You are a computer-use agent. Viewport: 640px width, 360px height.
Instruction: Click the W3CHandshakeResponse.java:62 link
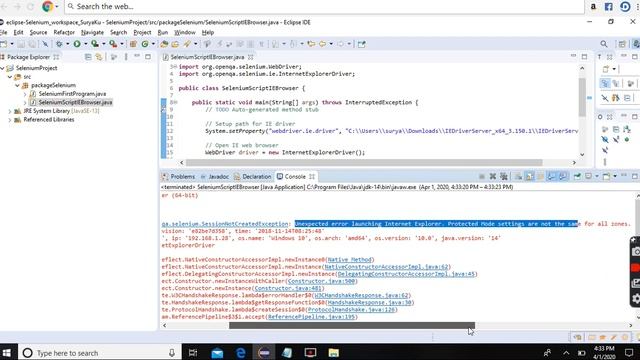362,296
